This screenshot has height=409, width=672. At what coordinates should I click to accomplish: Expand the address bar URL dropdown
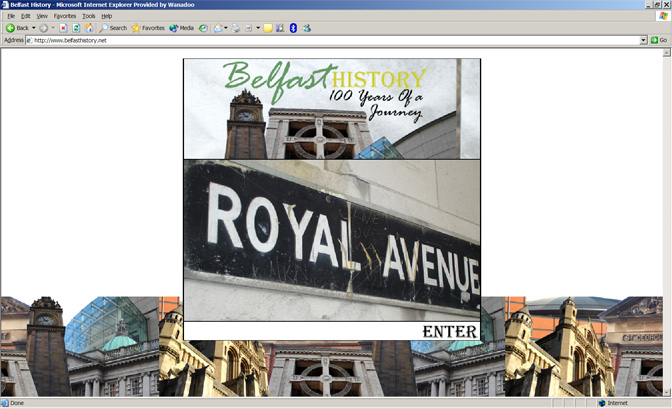pyautogui.click(x=643, y=40)
